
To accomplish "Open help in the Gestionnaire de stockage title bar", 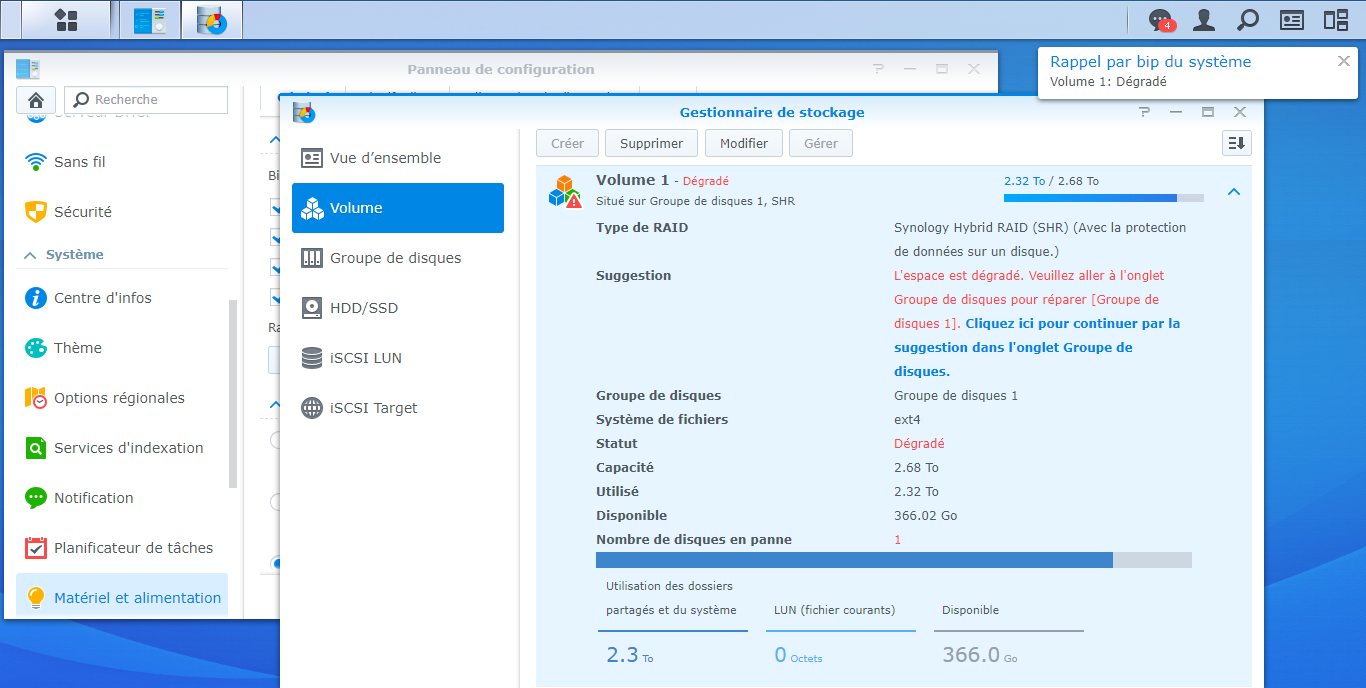I will pyautogui.click(x=1144, y=112).
